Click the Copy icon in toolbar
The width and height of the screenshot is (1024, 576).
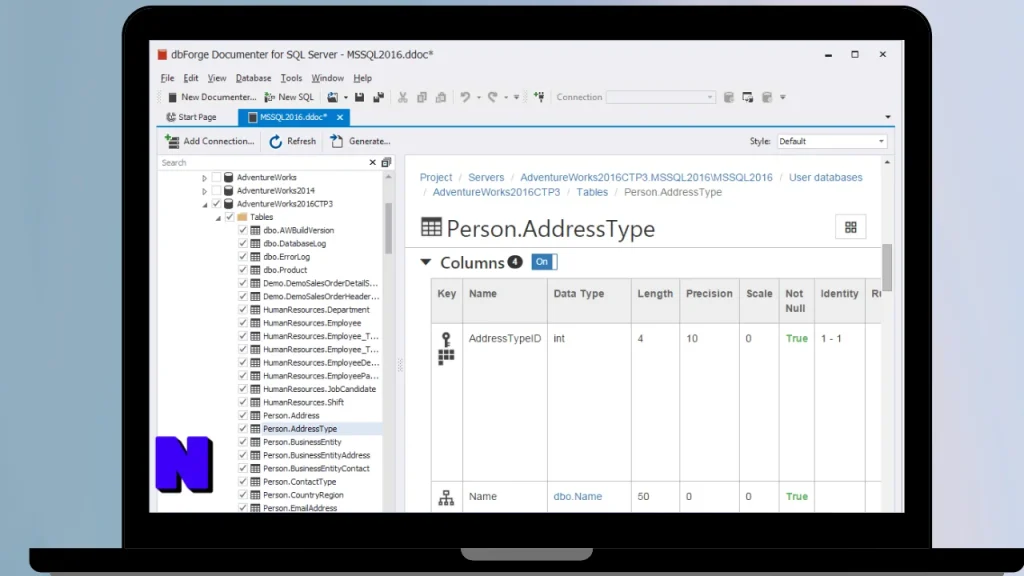coord(422,97)
